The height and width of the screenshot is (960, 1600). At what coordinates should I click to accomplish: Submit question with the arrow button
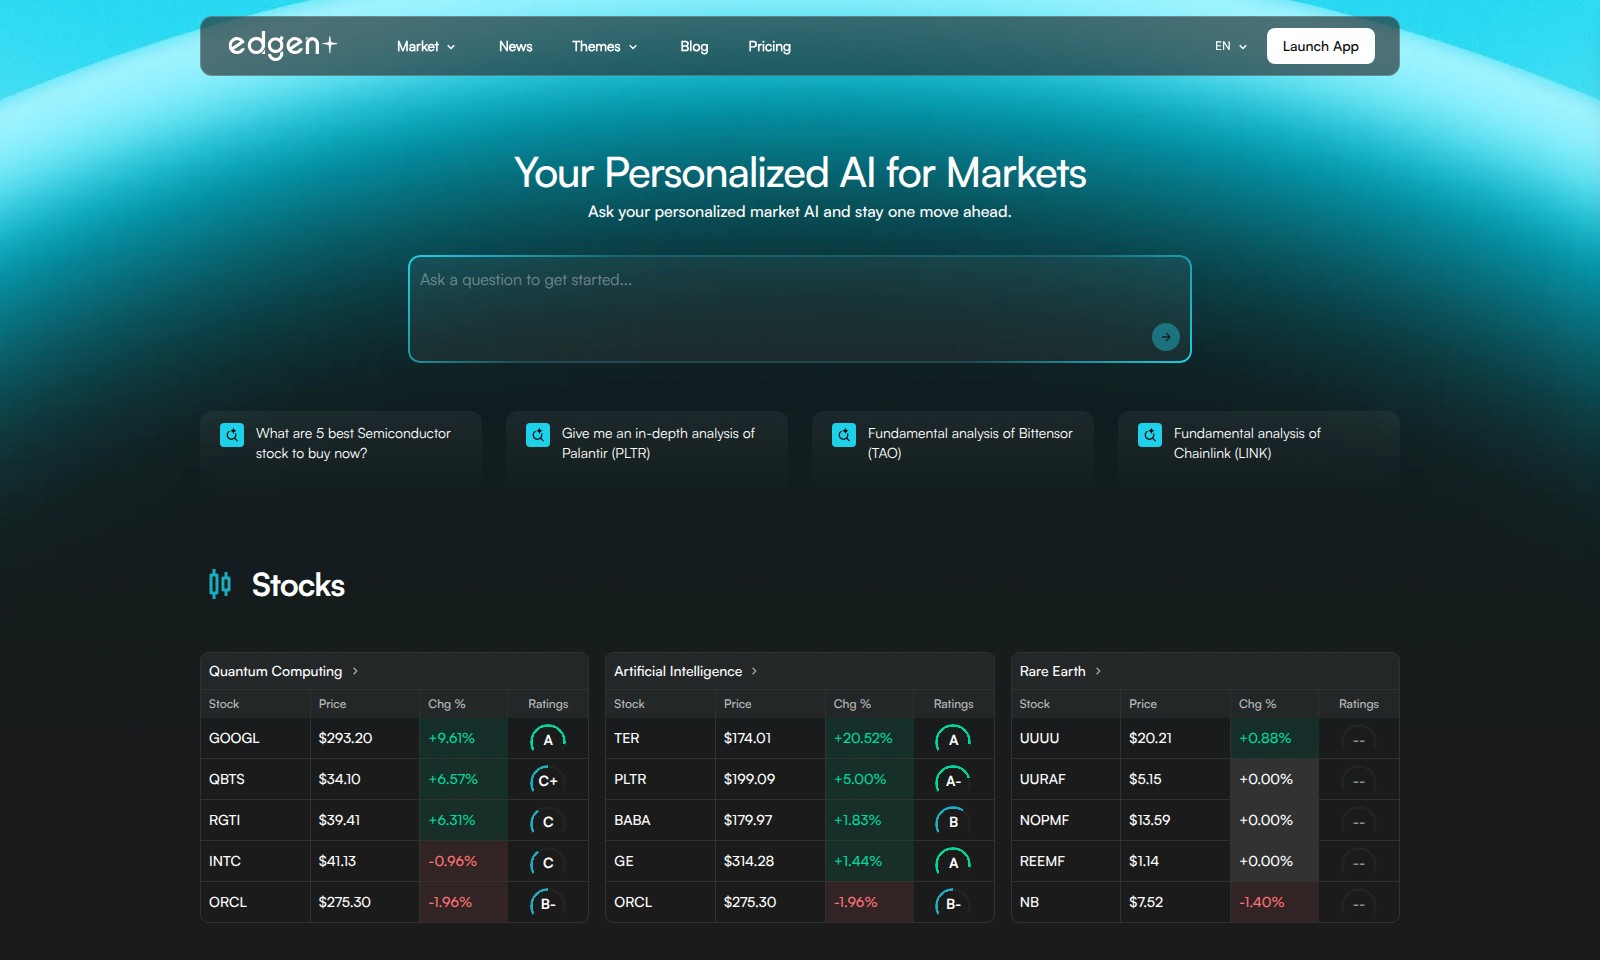coord(1165,337)
